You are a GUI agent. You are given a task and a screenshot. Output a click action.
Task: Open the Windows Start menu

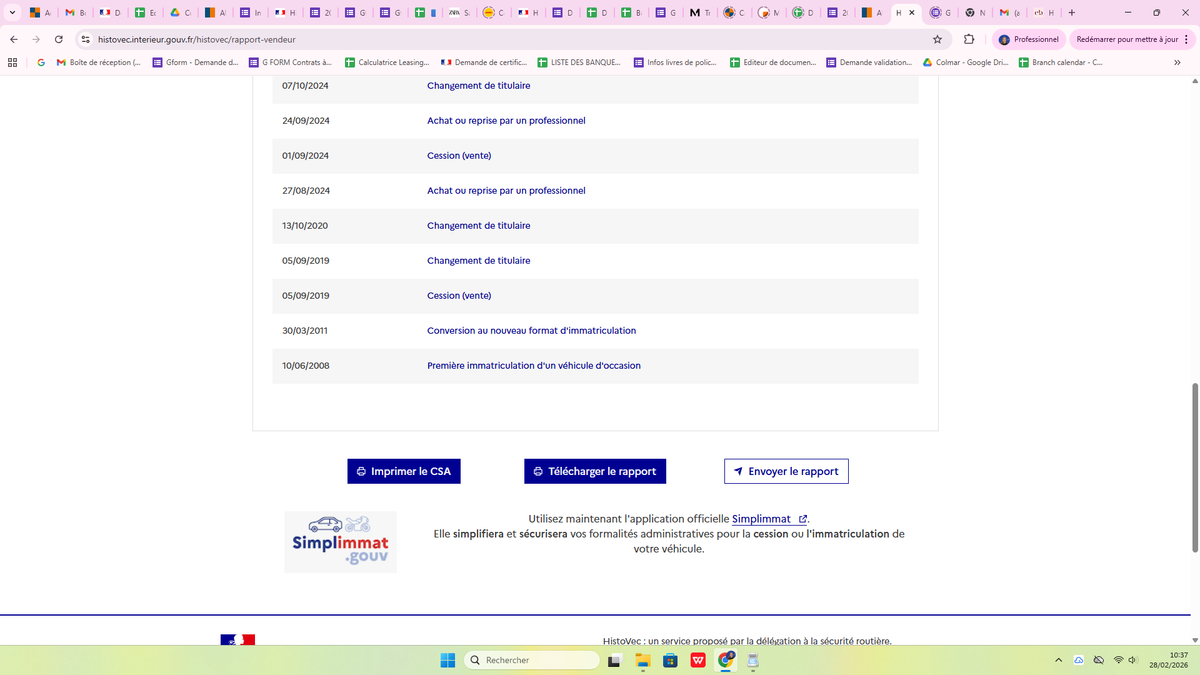pyautogui.click(x=448, y=660)
